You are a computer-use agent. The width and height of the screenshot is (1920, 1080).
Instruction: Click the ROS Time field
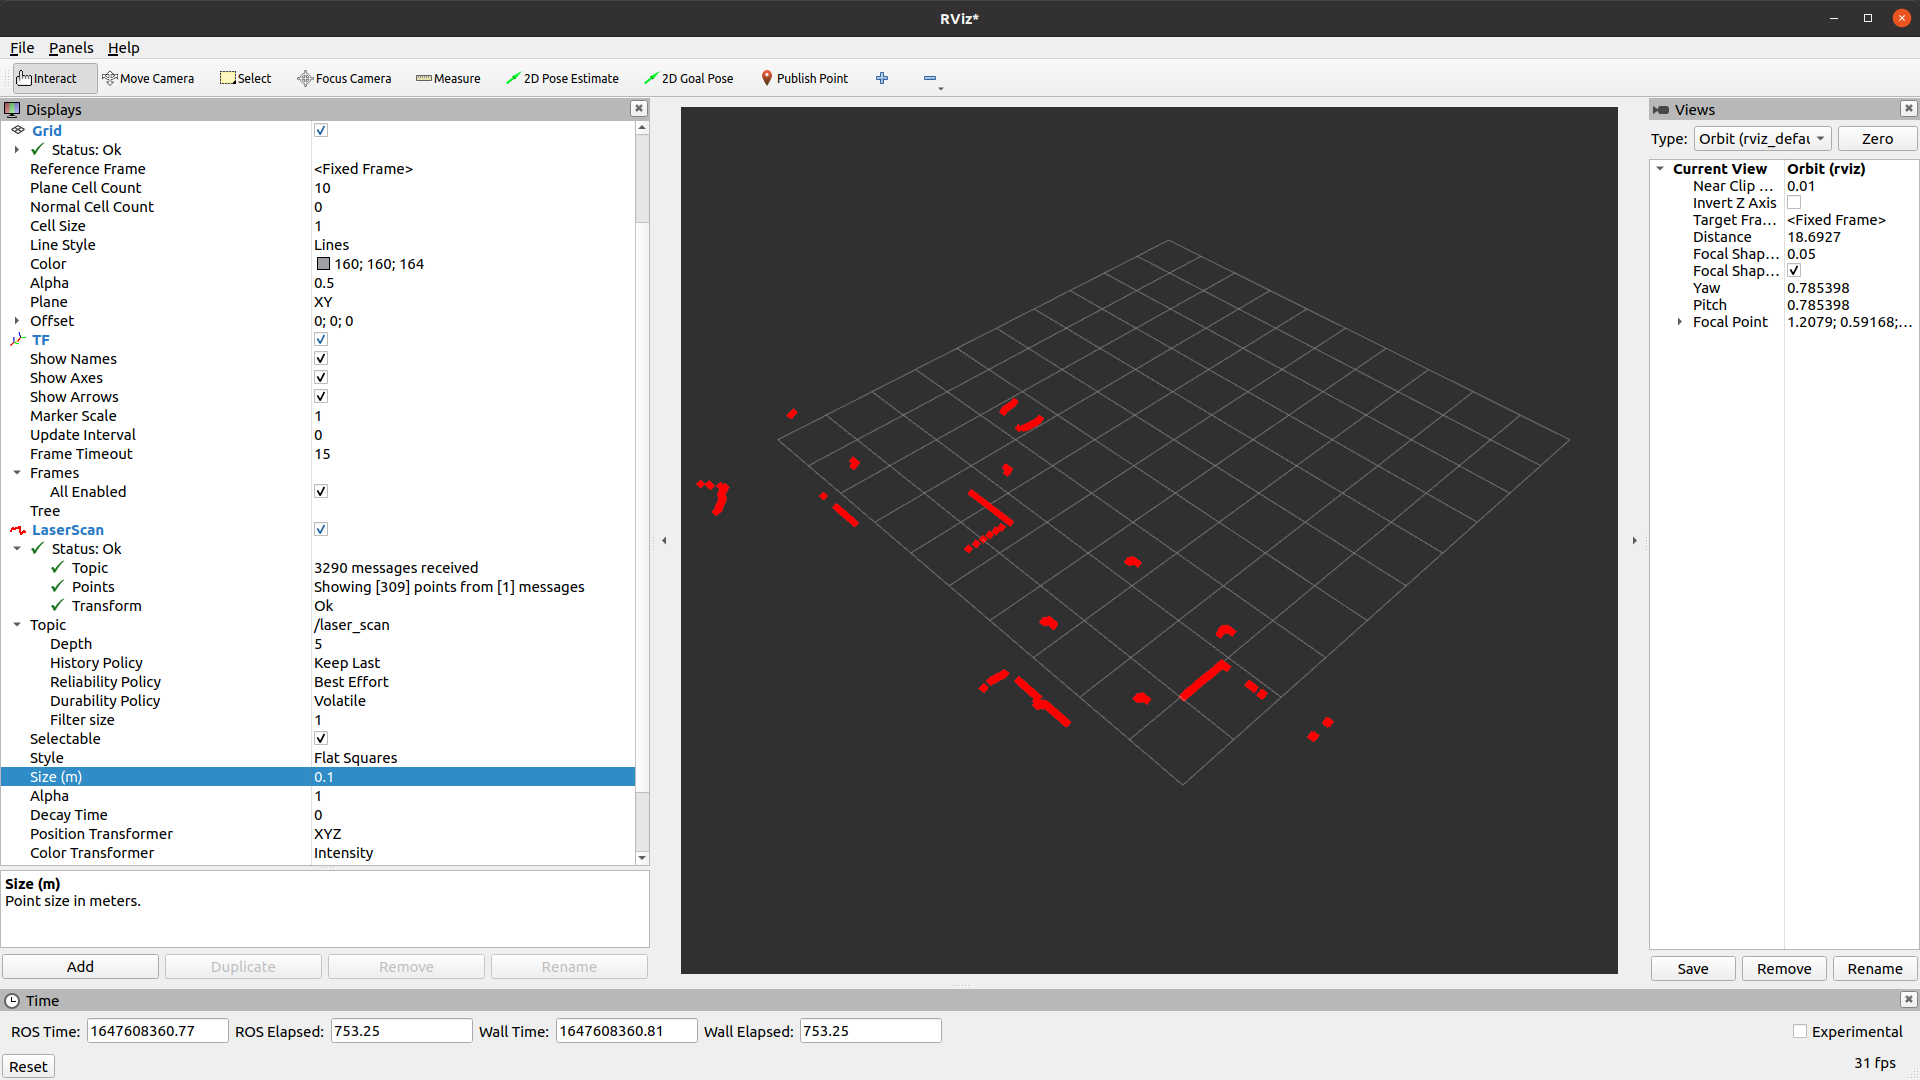(157, 1031)
